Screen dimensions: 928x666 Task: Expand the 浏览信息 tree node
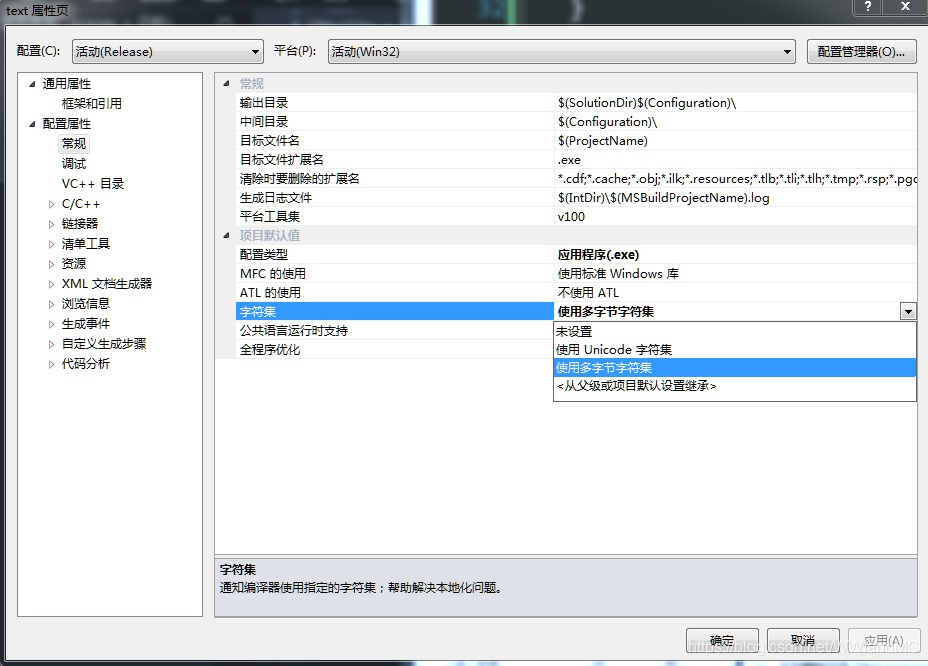51,304
